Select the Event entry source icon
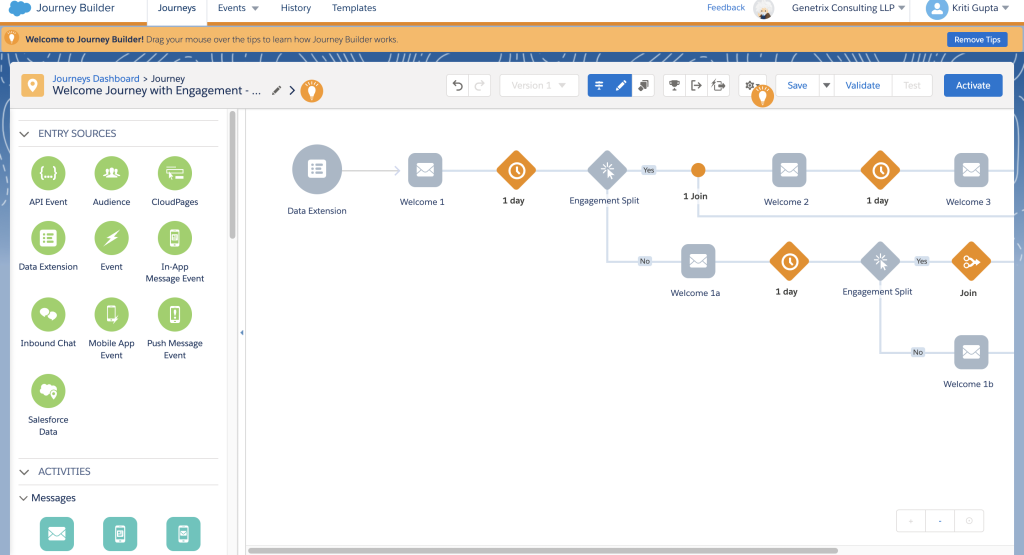1024x555 pixels. 112,238
